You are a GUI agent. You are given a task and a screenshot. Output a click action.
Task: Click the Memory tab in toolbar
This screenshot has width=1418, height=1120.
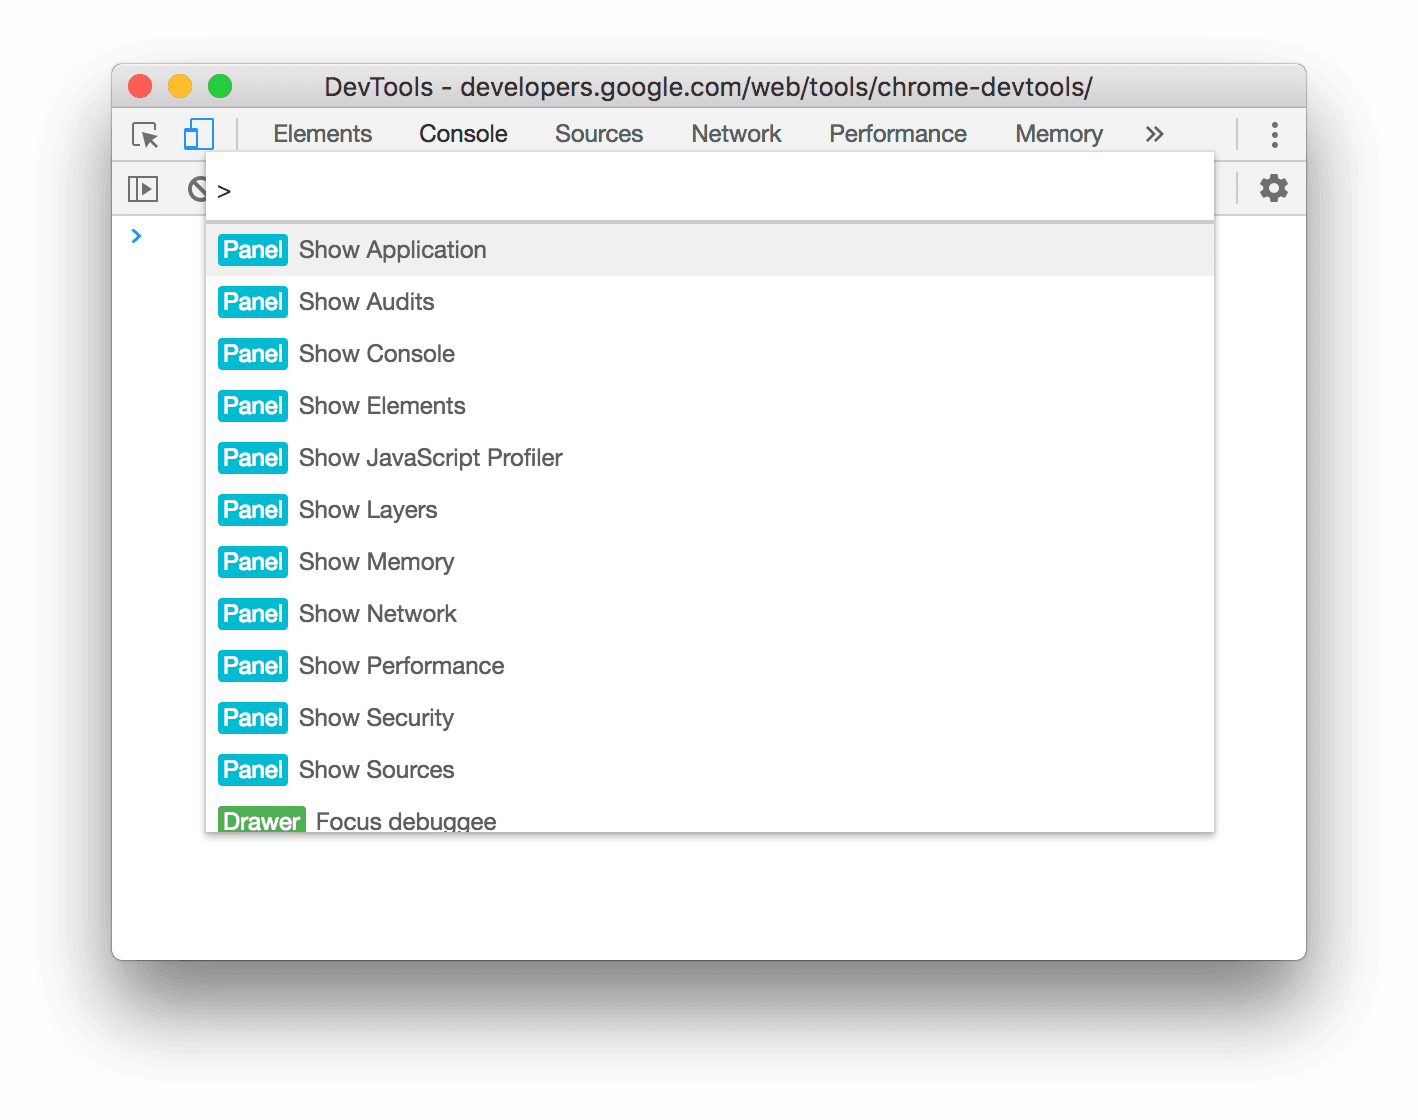[x=1058, y=133]
